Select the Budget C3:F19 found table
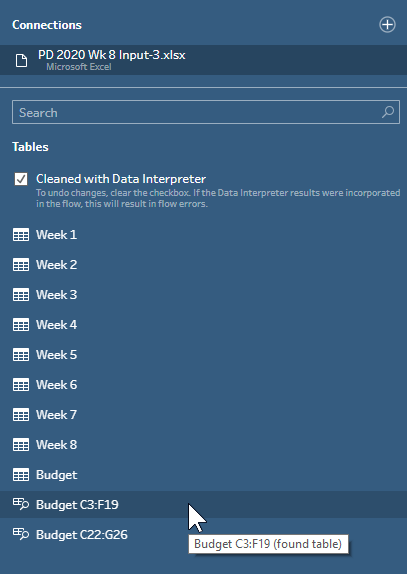Screen dimensions: 407x574 [x=204, y=504]
